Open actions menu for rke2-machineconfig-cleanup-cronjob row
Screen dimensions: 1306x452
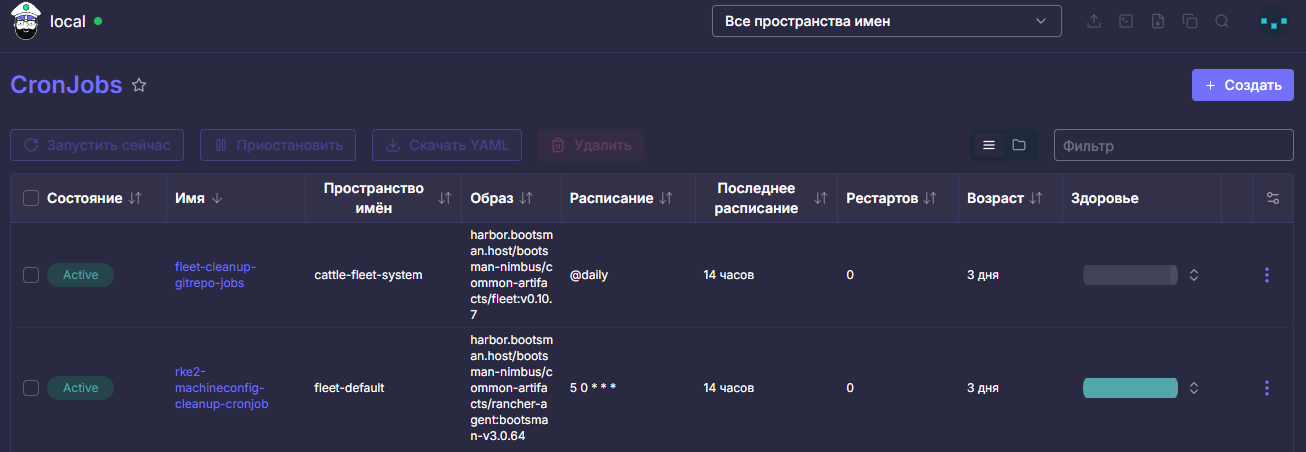pos(1268,388)
